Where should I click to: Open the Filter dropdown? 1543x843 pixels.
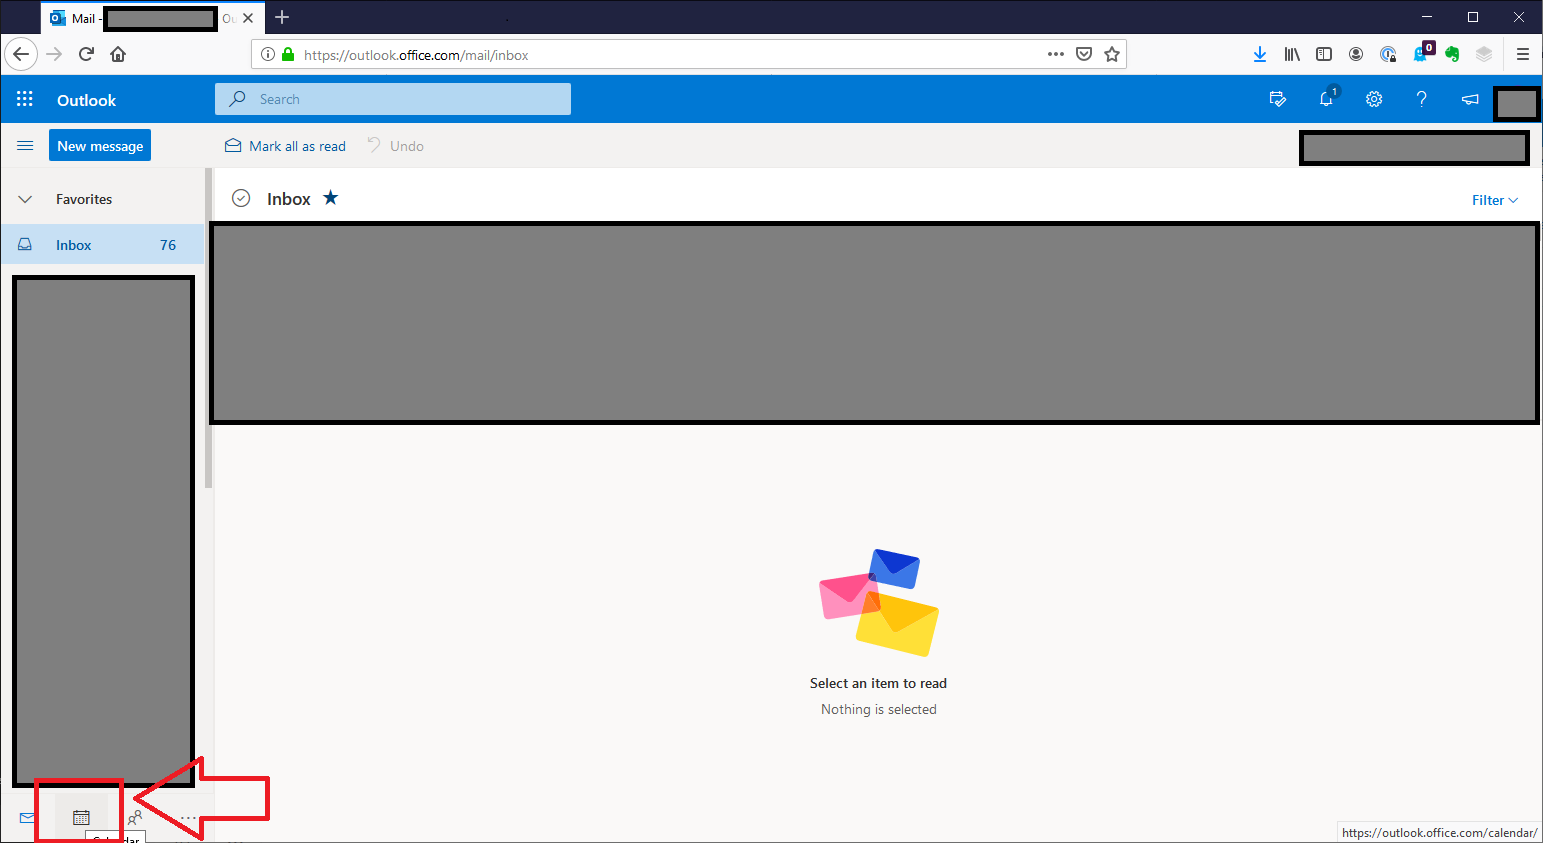[x=1495, y=200]
